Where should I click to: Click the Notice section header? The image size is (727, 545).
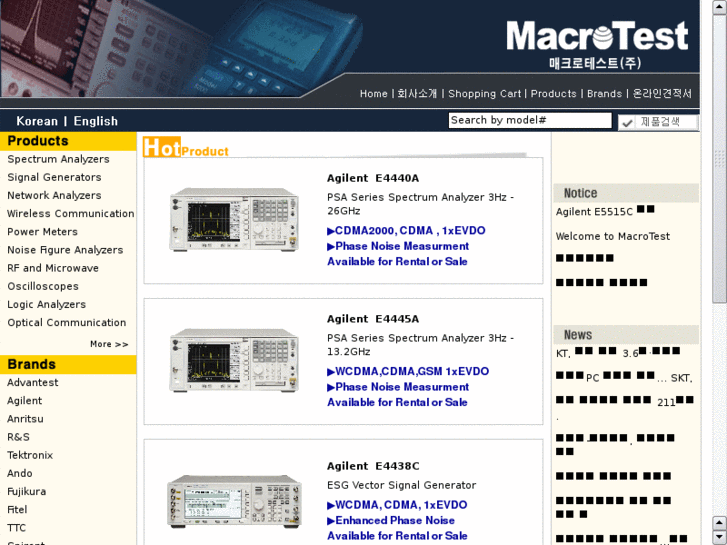pyautogui.click(x=626, y=193)
